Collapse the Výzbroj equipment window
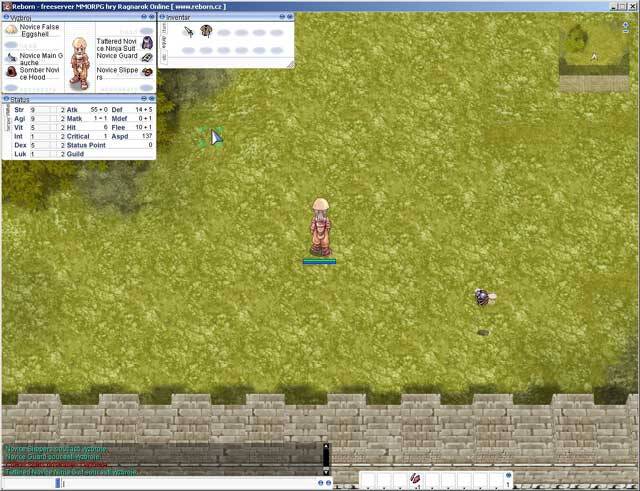 coord(143,17)
